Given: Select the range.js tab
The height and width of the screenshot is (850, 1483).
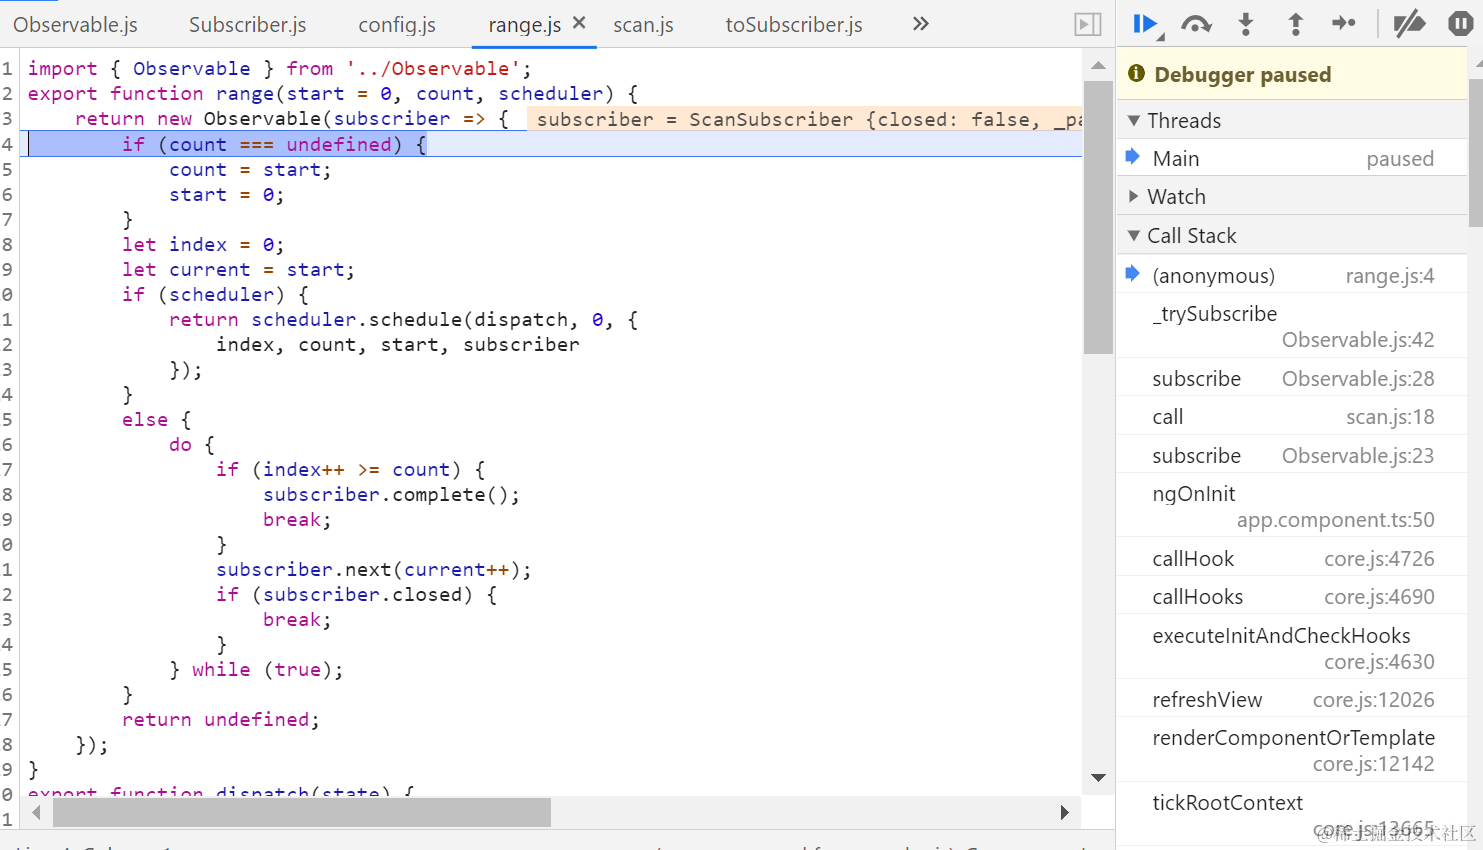Looking at the screenshot, I should [x=524, y=25].
